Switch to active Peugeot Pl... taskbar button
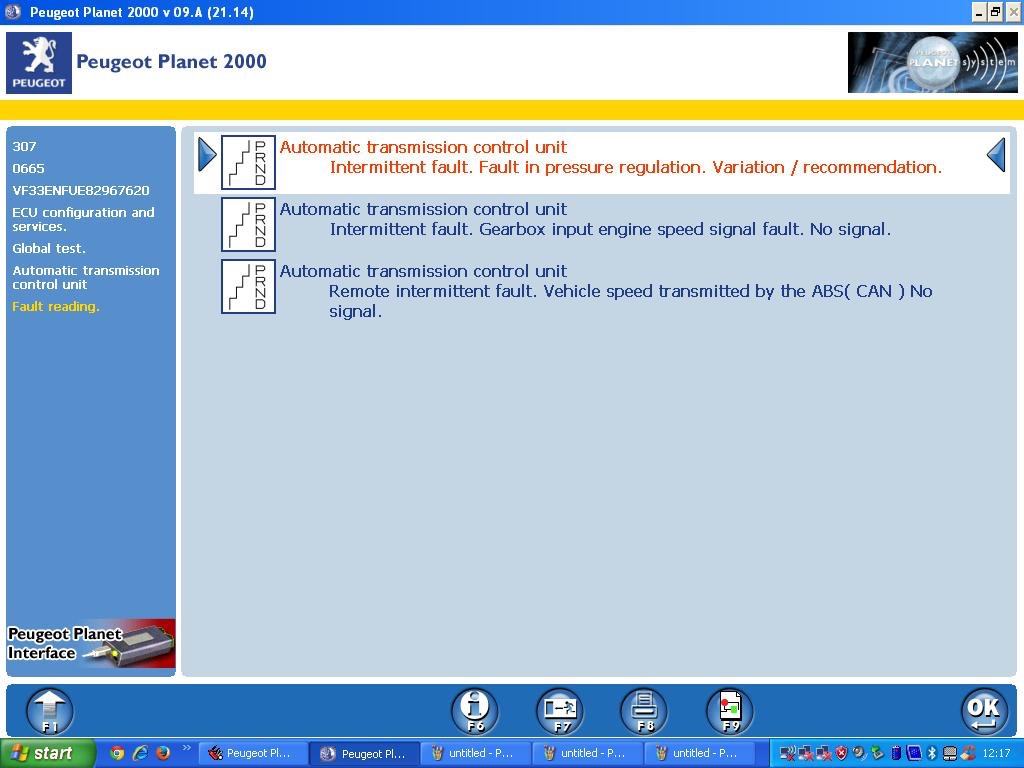This screenshot has width=1024, height=768. [363, 754]
